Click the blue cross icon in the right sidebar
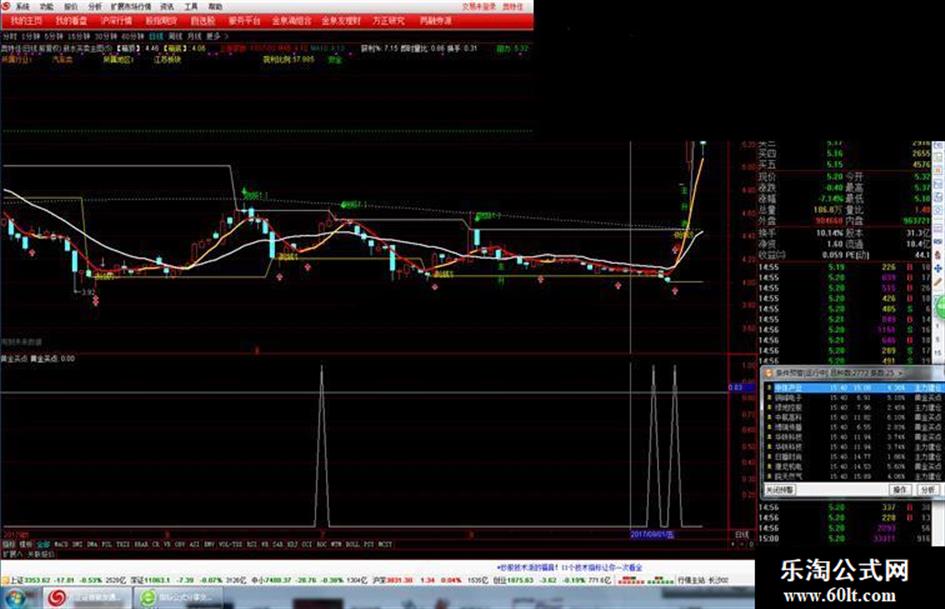This screenshot has width=945, height=609. point(938,268)
